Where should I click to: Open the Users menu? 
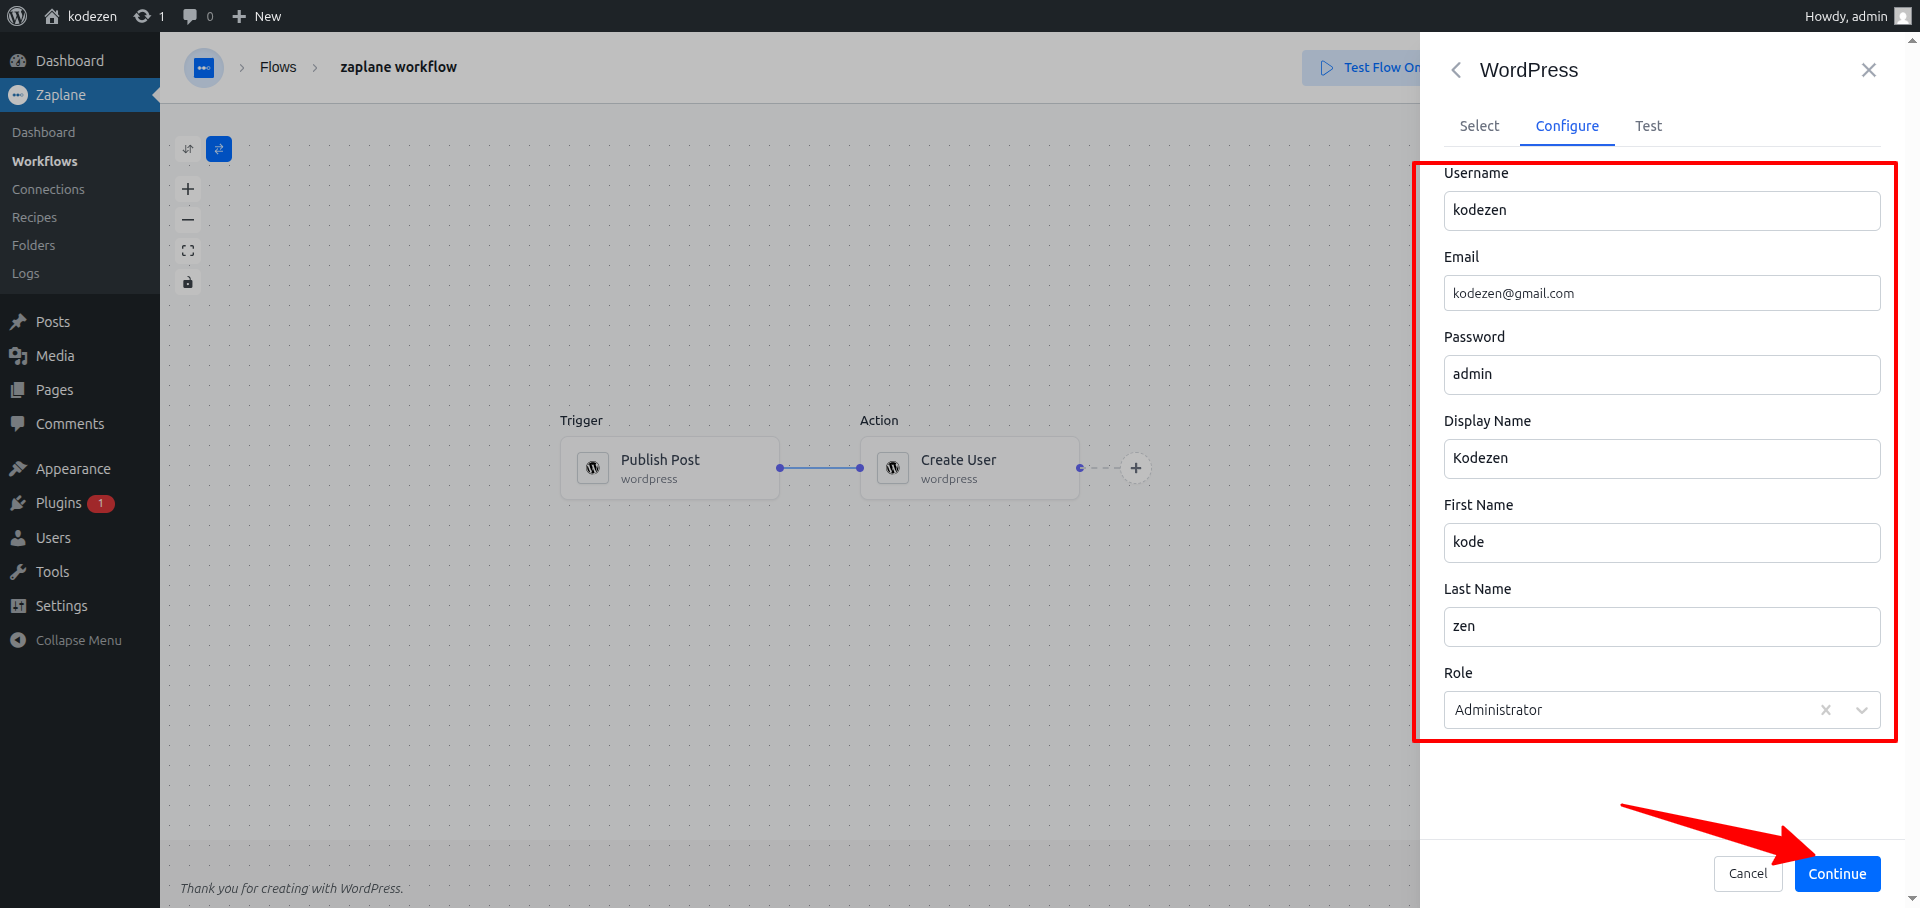pyautogui.click(x=80, y=538)
